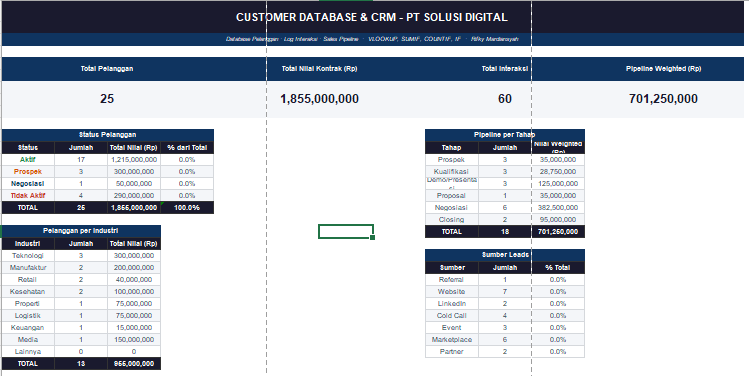The width and height of the screenshot is (749, 376).
Task: Select the Industri column header
Action: tap(28, 244)
